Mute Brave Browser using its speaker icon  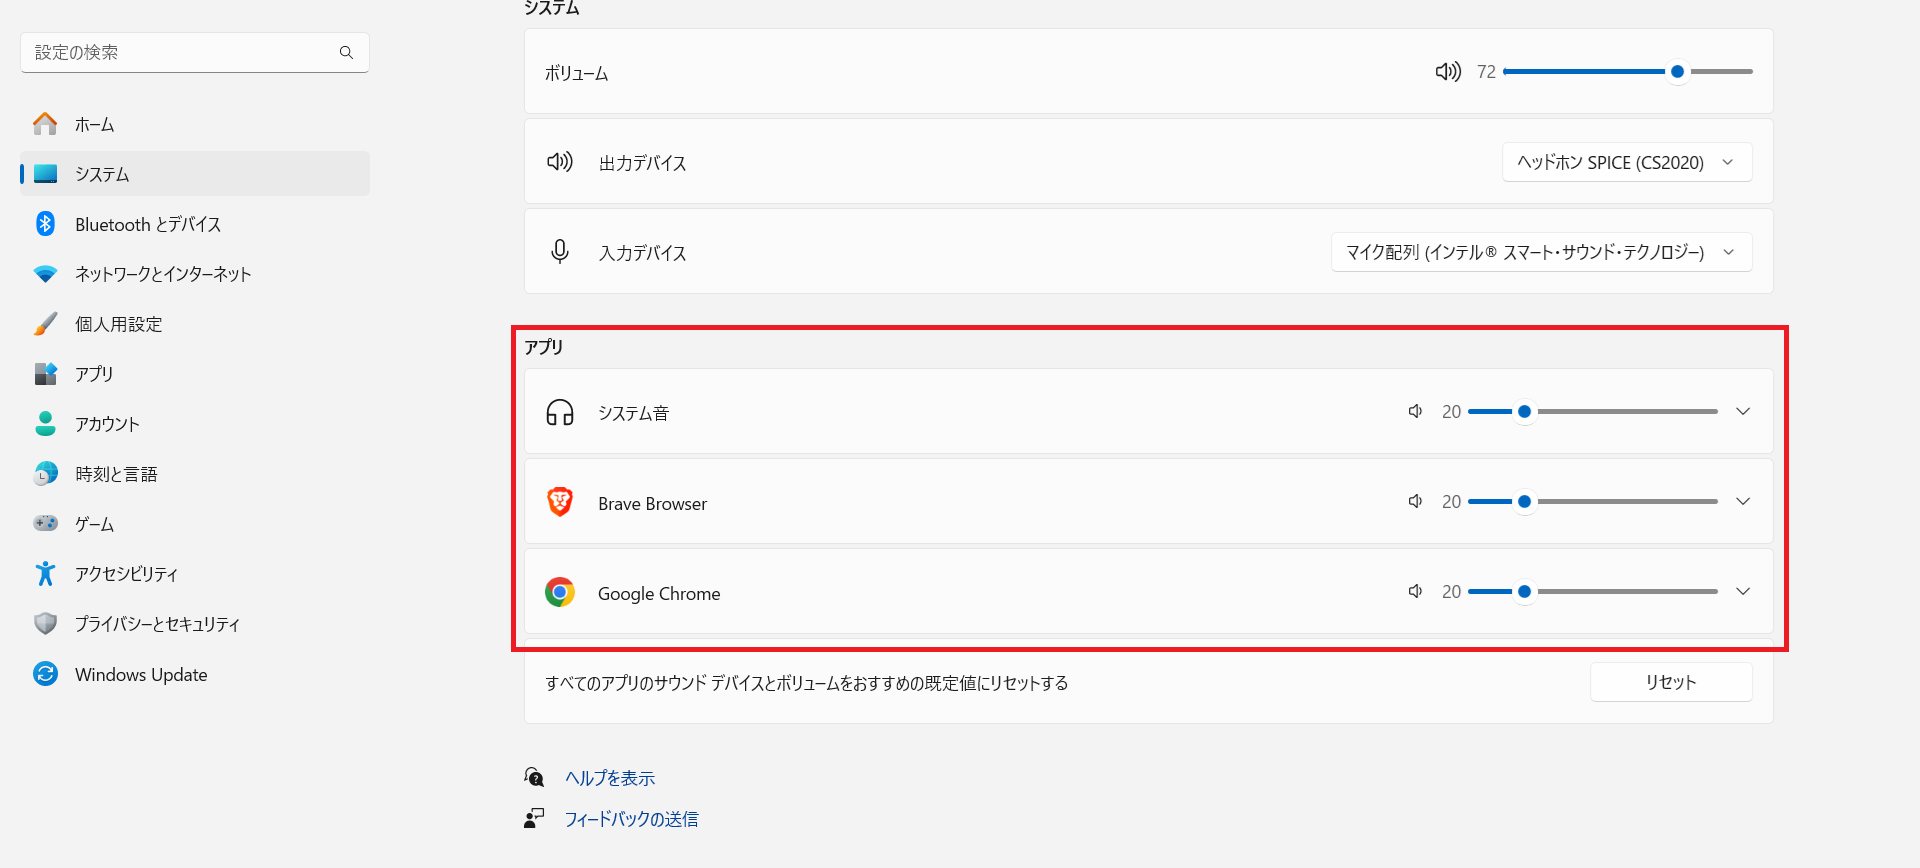coord(1415,501)
